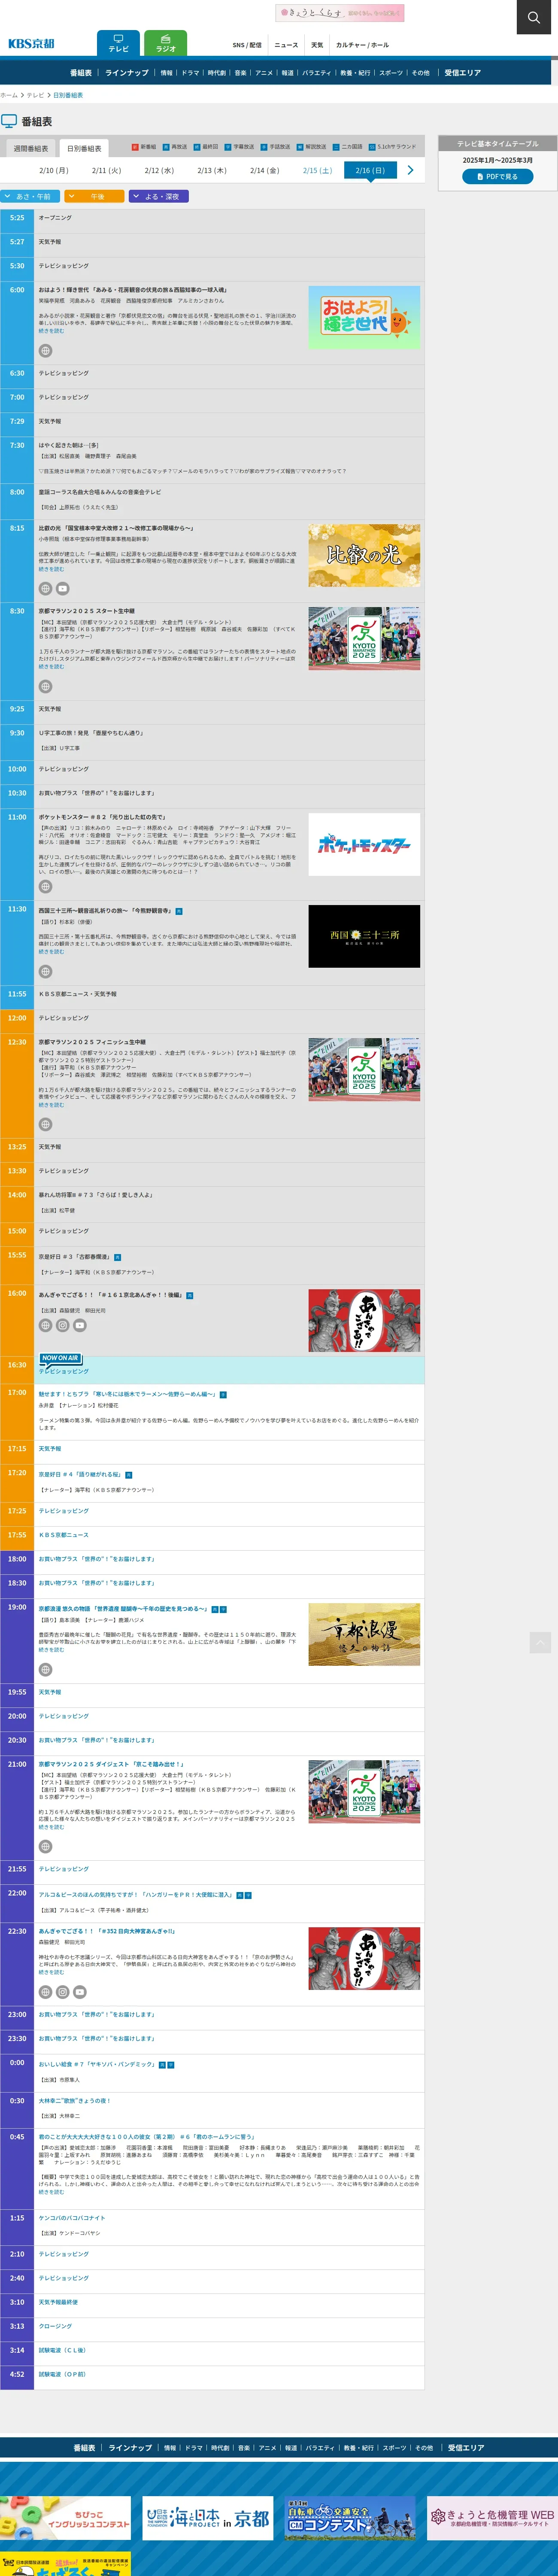Screen dimensions: 558x2576
Task: Open 西国三十三所 program thumbnail
Action: tap(364, 936)
